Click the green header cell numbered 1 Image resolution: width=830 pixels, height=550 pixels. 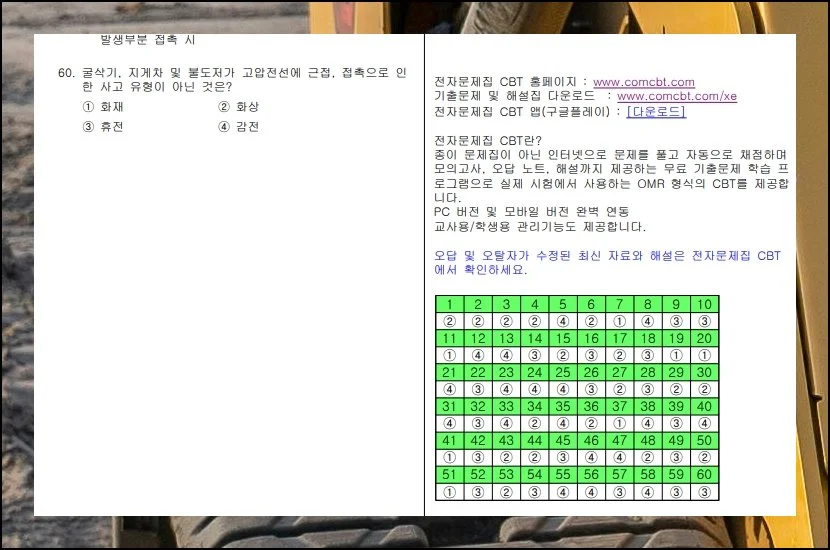point(450,304)
